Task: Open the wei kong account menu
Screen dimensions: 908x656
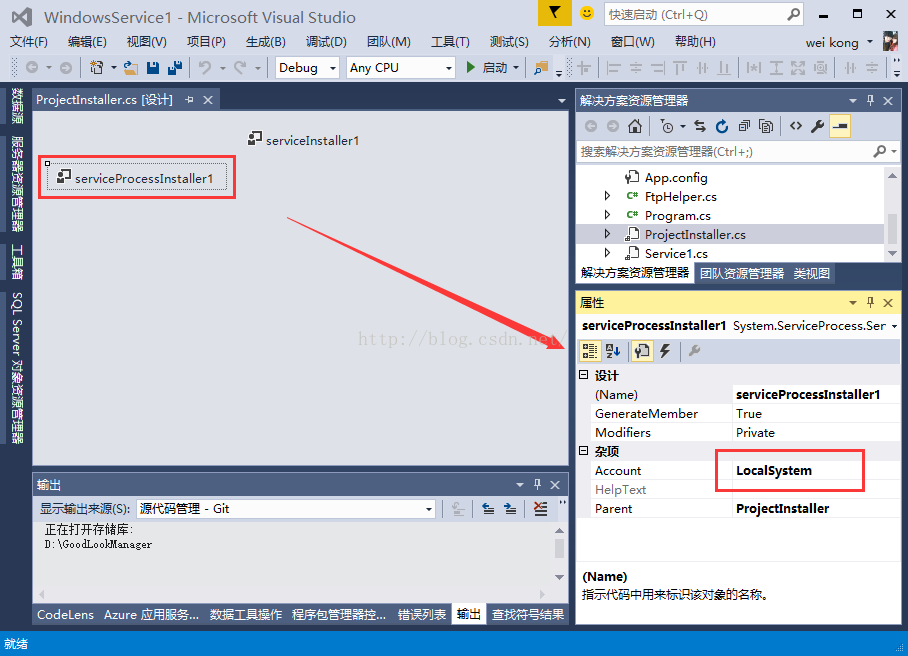Action: (838, 42)
